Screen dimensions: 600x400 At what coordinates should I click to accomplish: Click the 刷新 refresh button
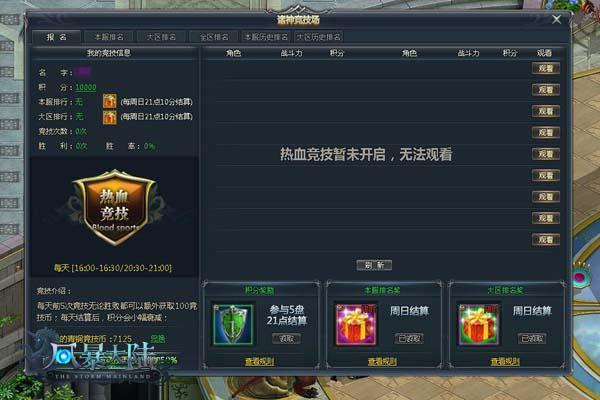point(374,265)
